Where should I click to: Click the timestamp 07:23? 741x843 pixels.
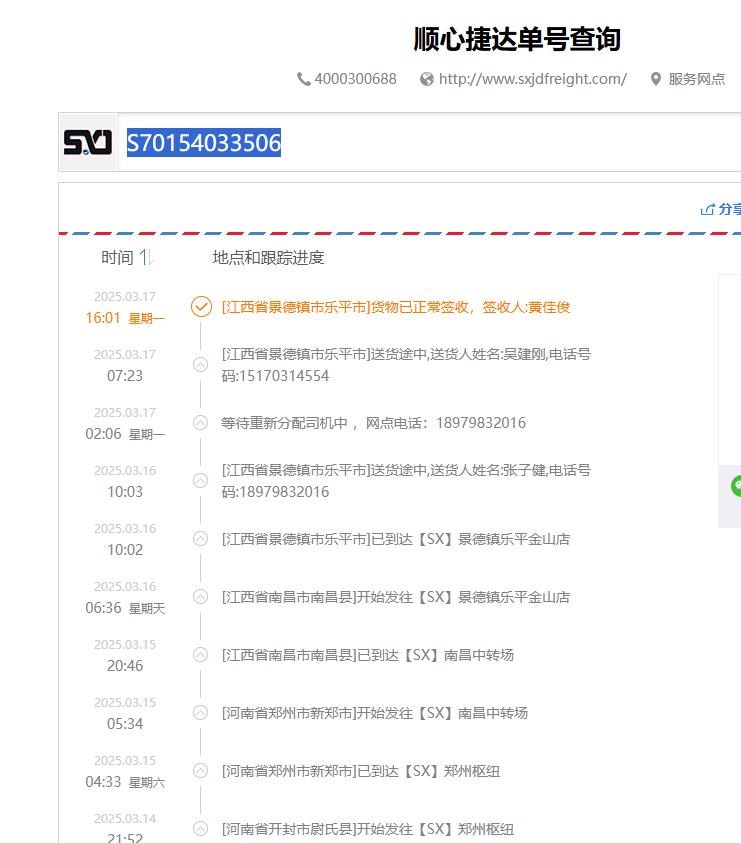(x=125, y=376)
